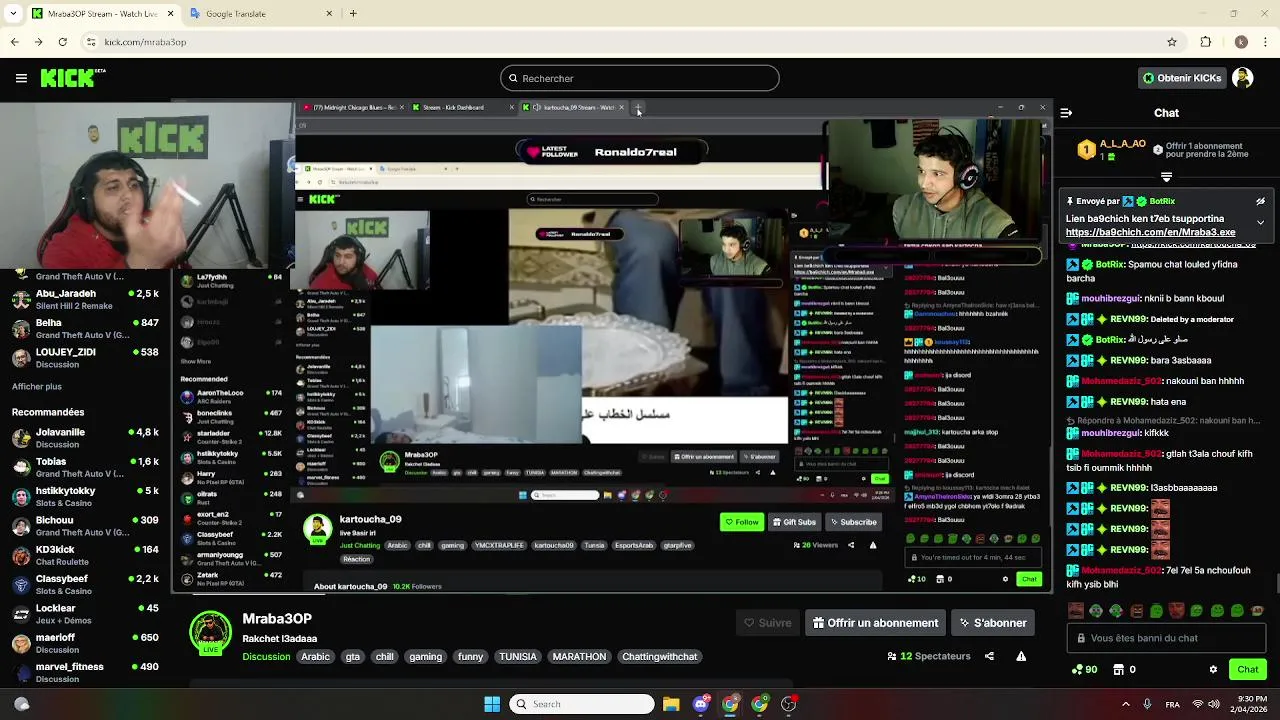
Task: Open the channel points 90 balance
Action: (1084, 669)
